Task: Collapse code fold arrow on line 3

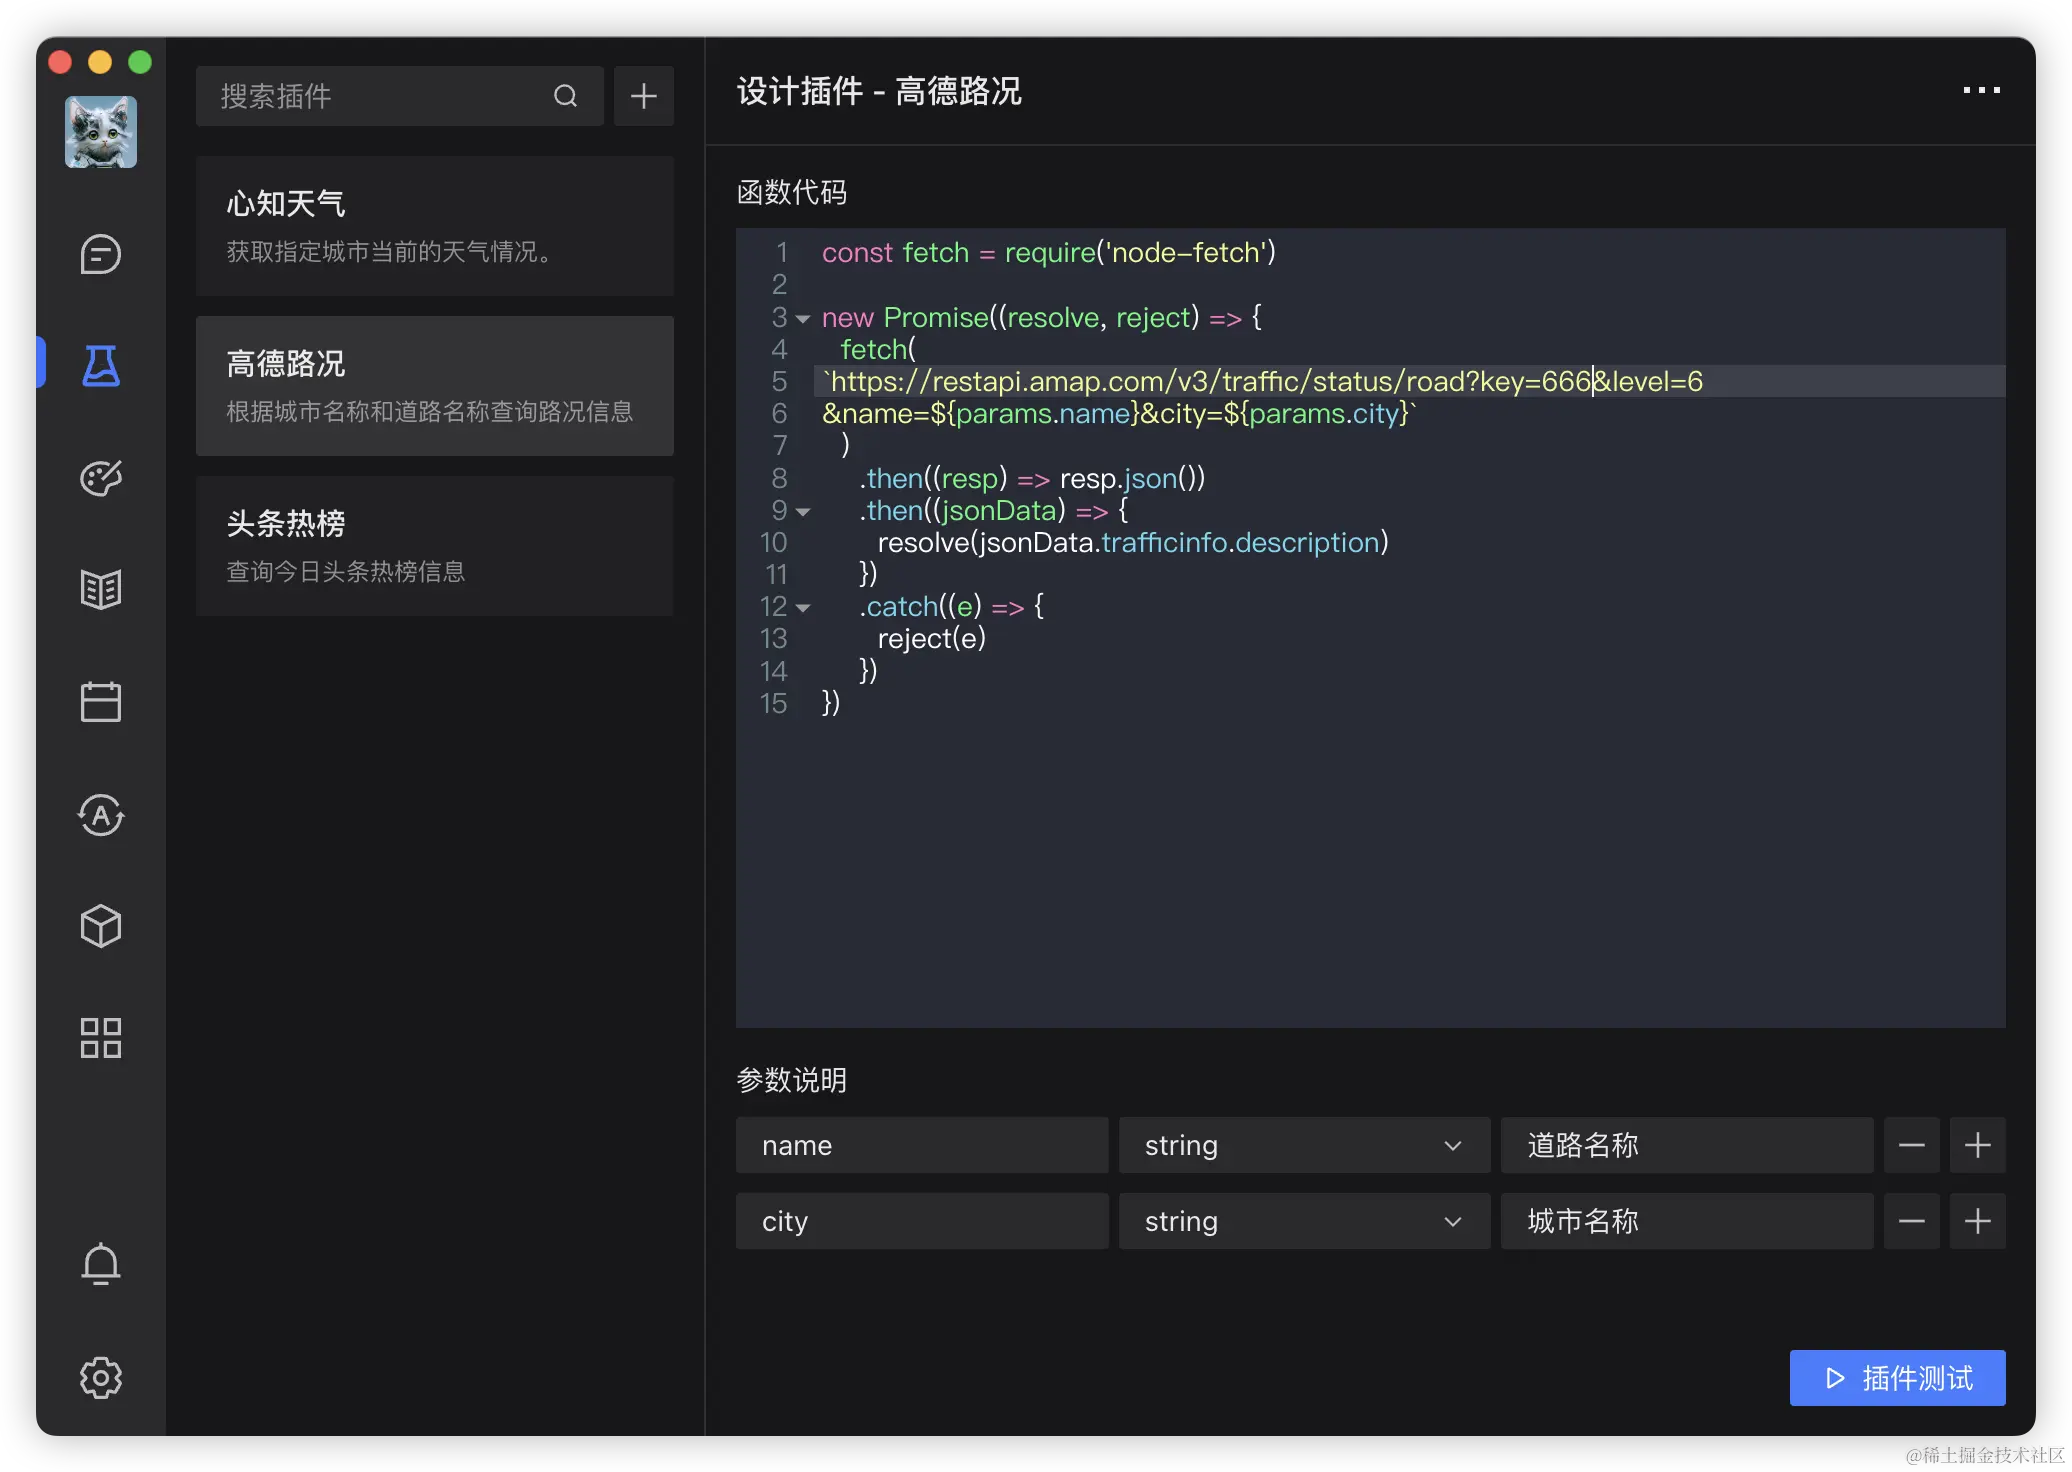Action: click(x=803, y=319)
